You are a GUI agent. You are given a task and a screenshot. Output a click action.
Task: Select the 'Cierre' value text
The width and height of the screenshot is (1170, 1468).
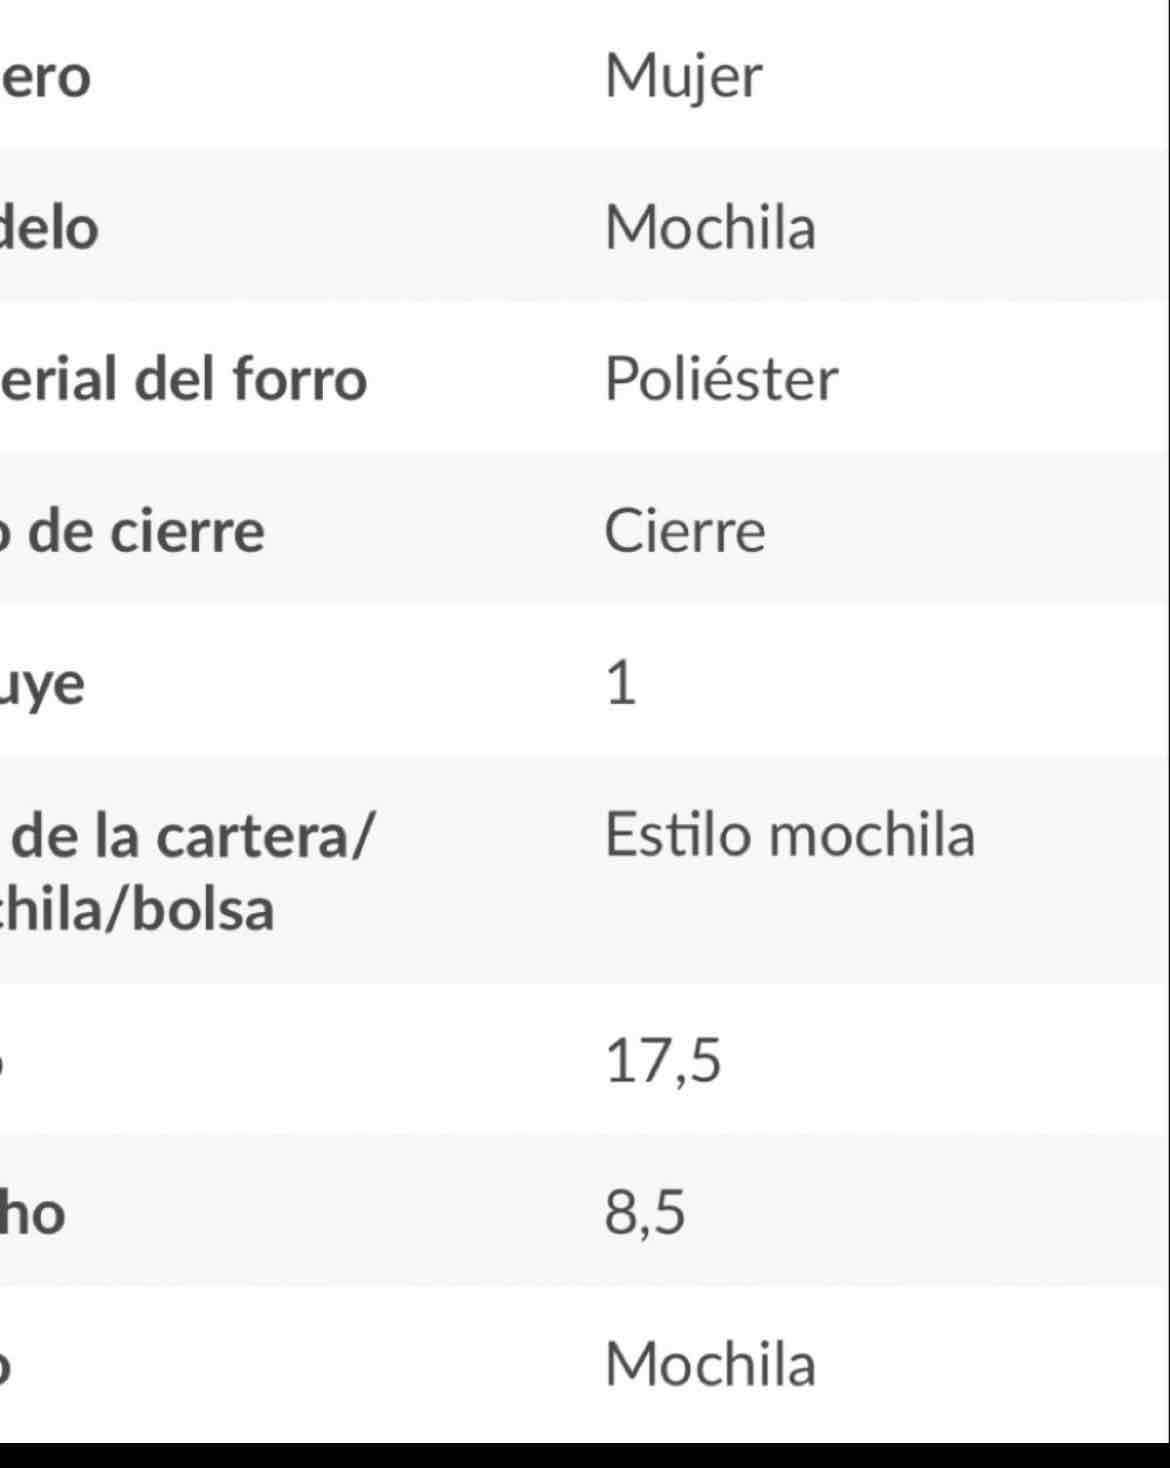click(x=684, y=531)
